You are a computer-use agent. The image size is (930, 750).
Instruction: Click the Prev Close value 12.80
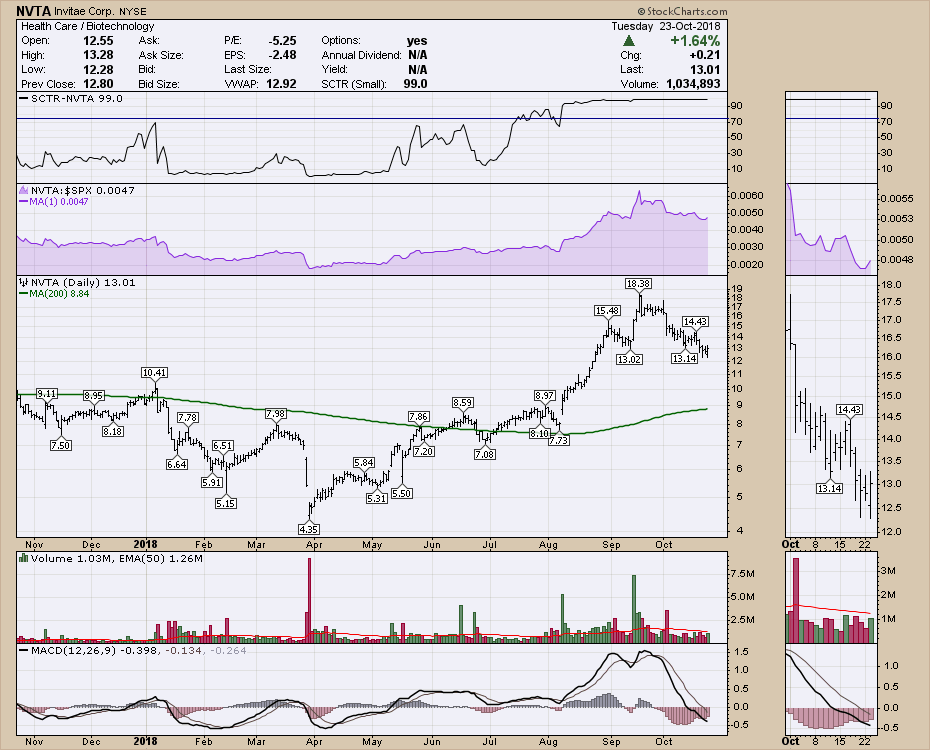(98, 84)
